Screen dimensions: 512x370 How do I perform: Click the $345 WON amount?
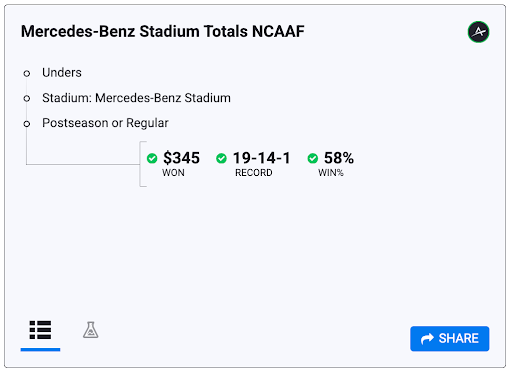pyautogui.click(x=181, y=158)
